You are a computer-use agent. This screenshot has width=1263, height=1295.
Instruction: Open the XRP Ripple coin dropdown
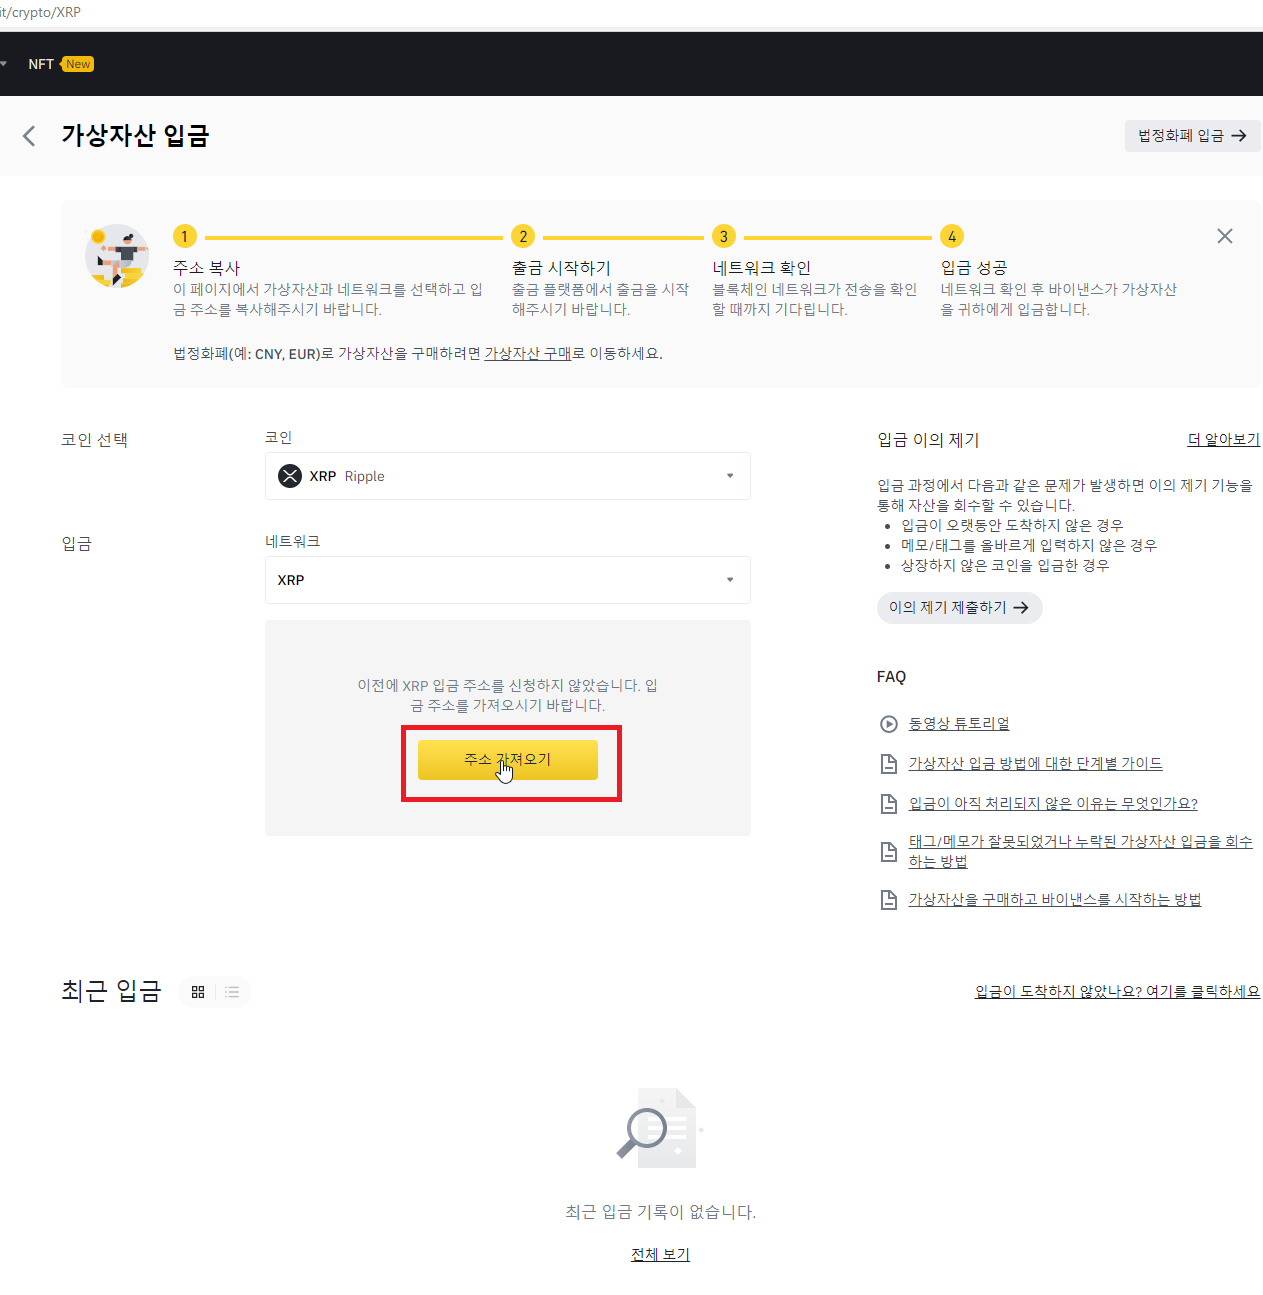tap(508, 476)
